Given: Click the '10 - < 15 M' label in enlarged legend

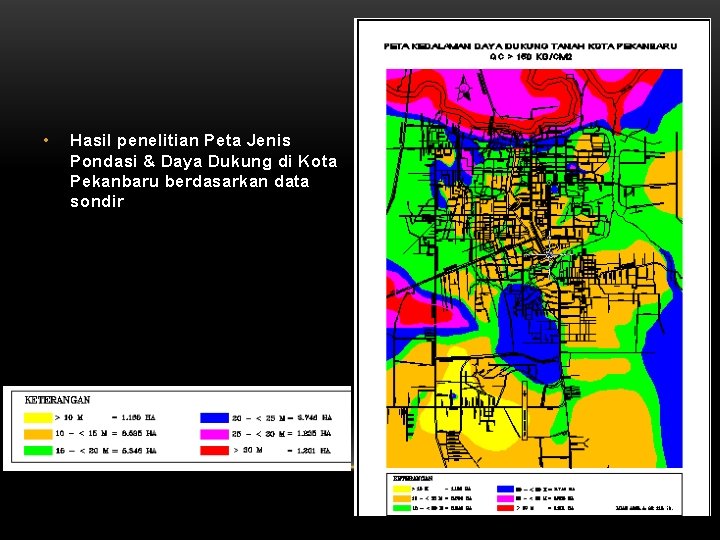Looking at the screenshot, I should (80, 433).
